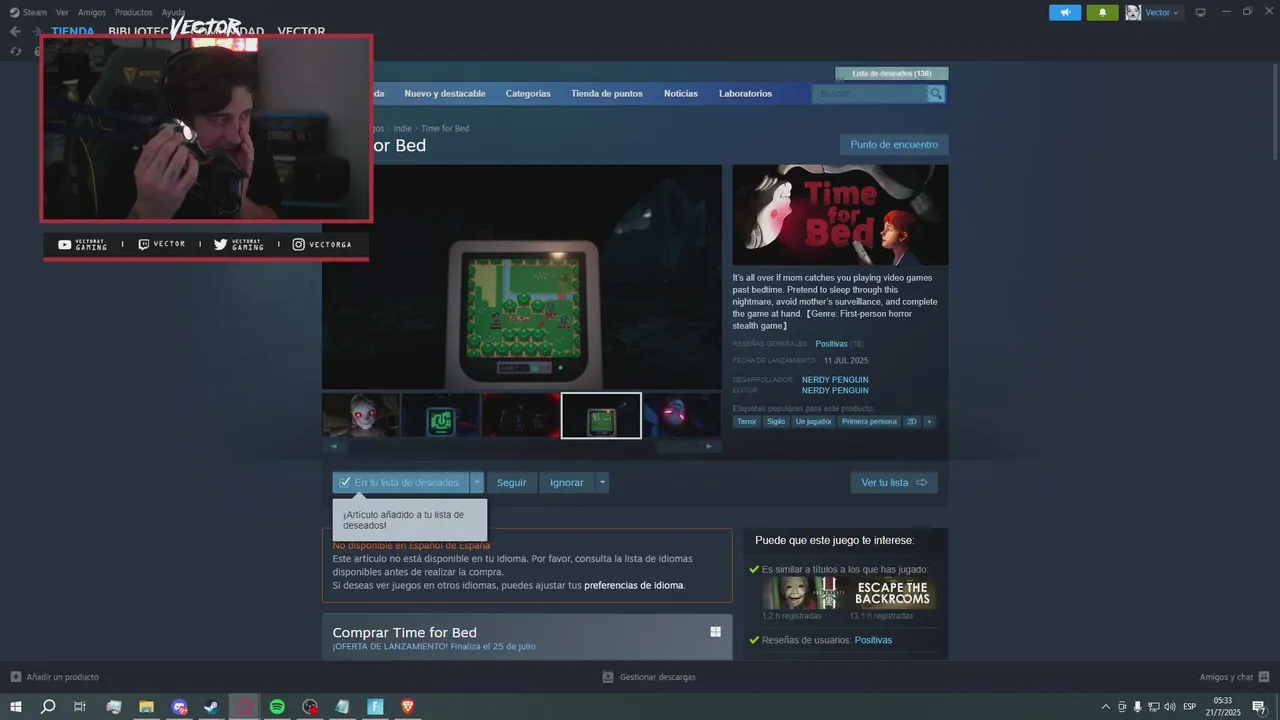Open the preferencias de idioma link
The image size is (1280, 720).
pos(634,585)
